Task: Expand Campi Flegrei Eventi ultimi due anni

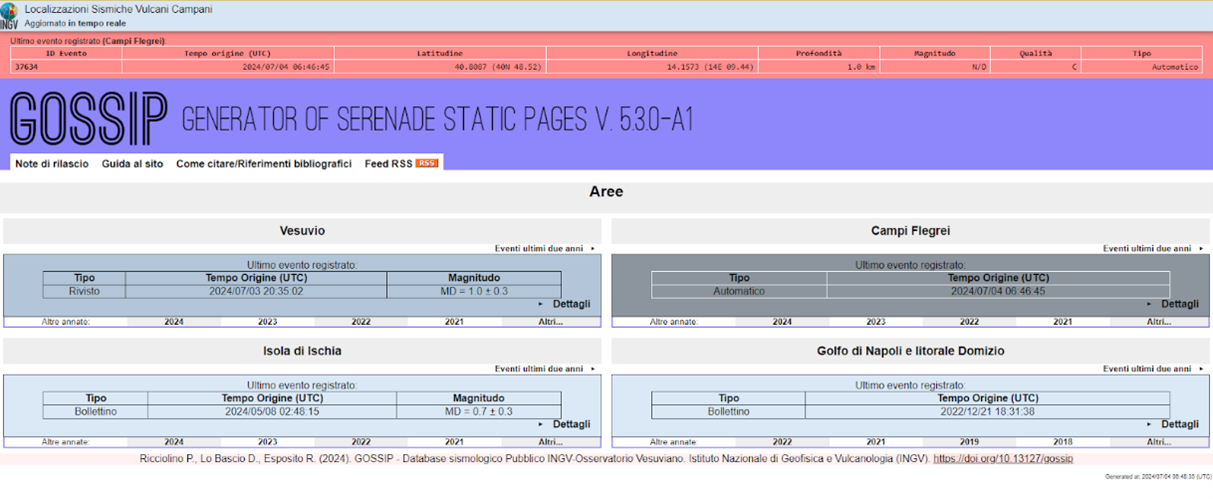Action: [x=1153, y=248]
